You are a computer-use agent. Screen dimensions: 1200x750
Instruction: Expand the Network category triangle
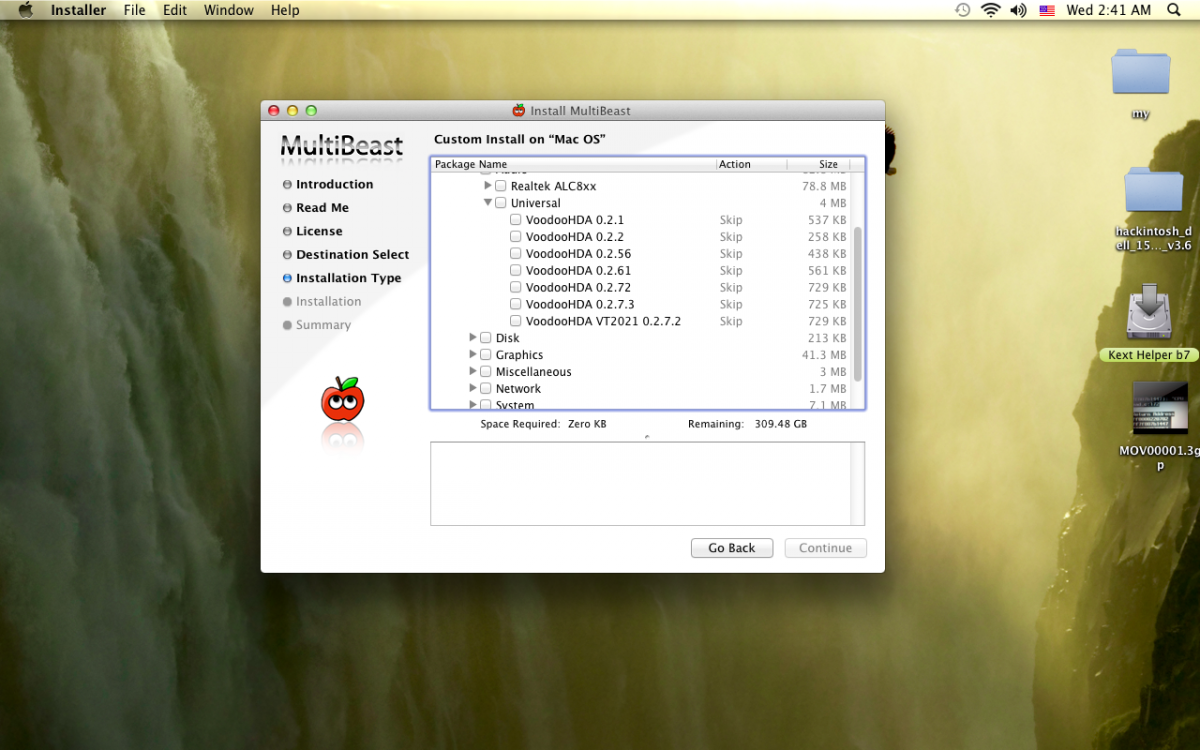click(473, 388)
